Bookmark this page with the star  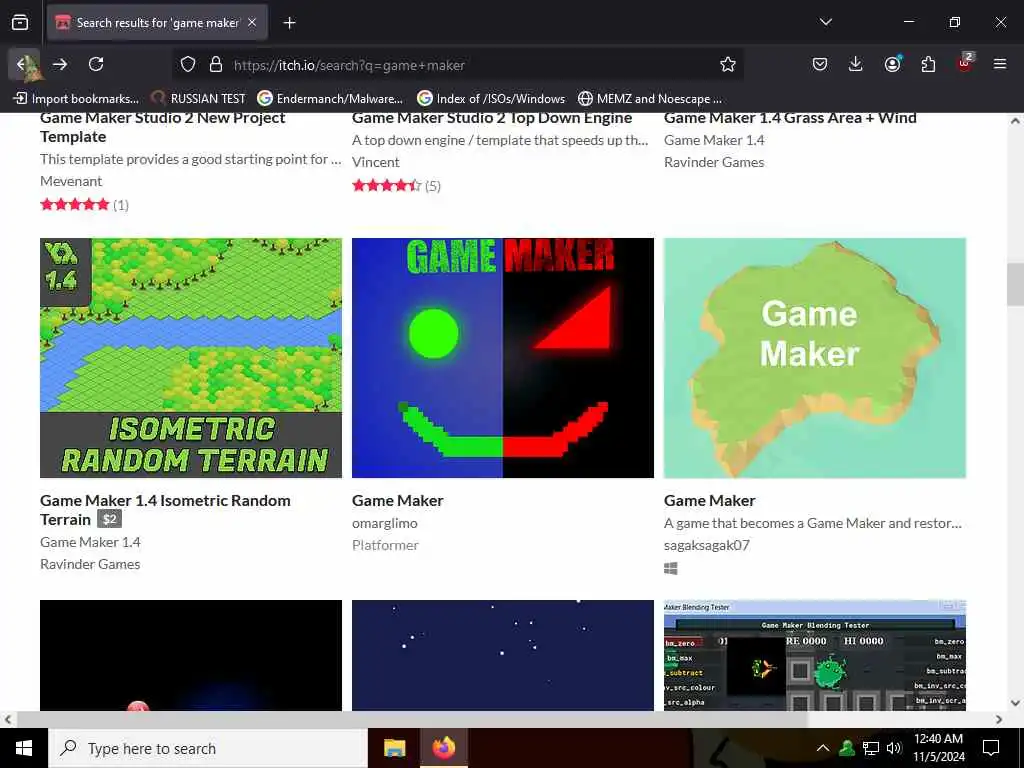click(728, 64)
